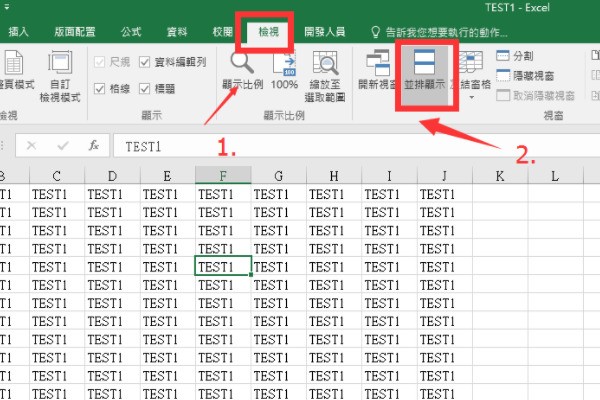The height and width of the screenshot is (400, 600).
Task: Switch to the 插入 tab
Action: [18, 32]
